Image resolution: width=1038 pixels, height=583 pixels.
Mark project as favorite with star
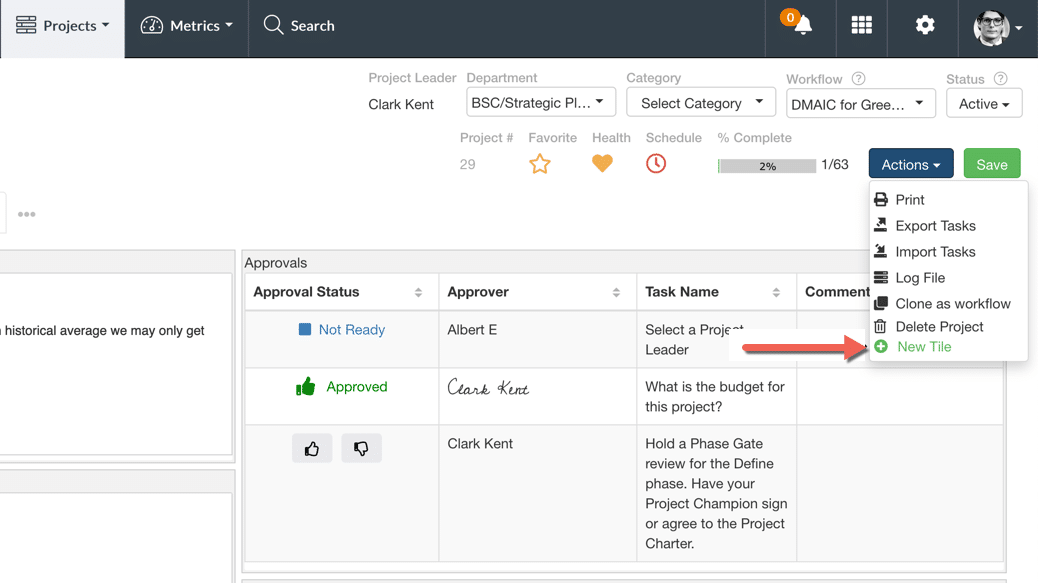pyautogui.click(x=540, y=163)
